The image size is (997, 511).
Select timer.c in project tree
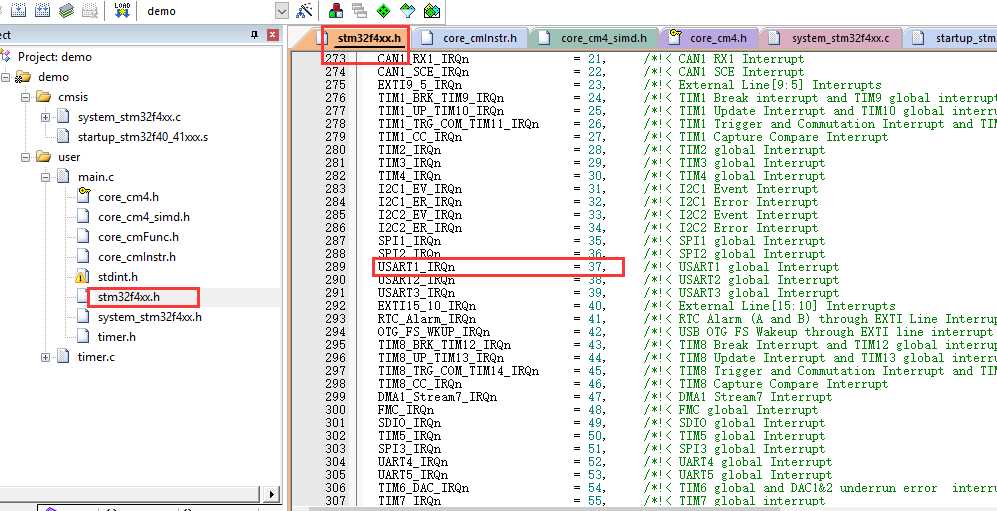pos(96,357)
